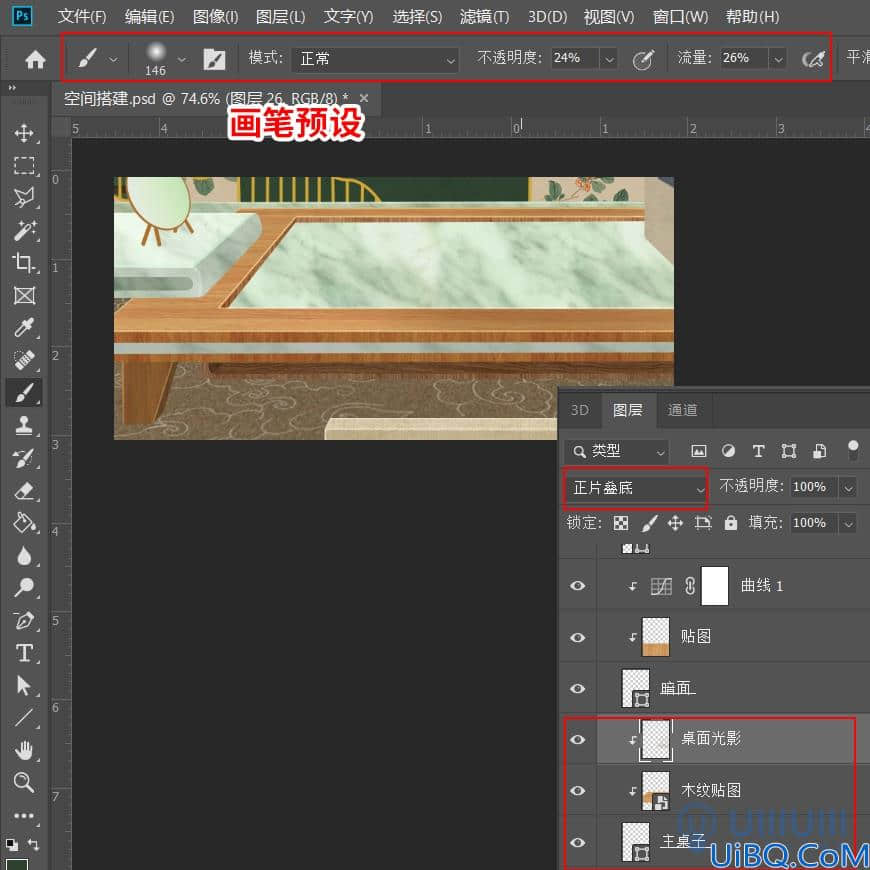Open the brush opacity slider dropdown

(609, 59)
